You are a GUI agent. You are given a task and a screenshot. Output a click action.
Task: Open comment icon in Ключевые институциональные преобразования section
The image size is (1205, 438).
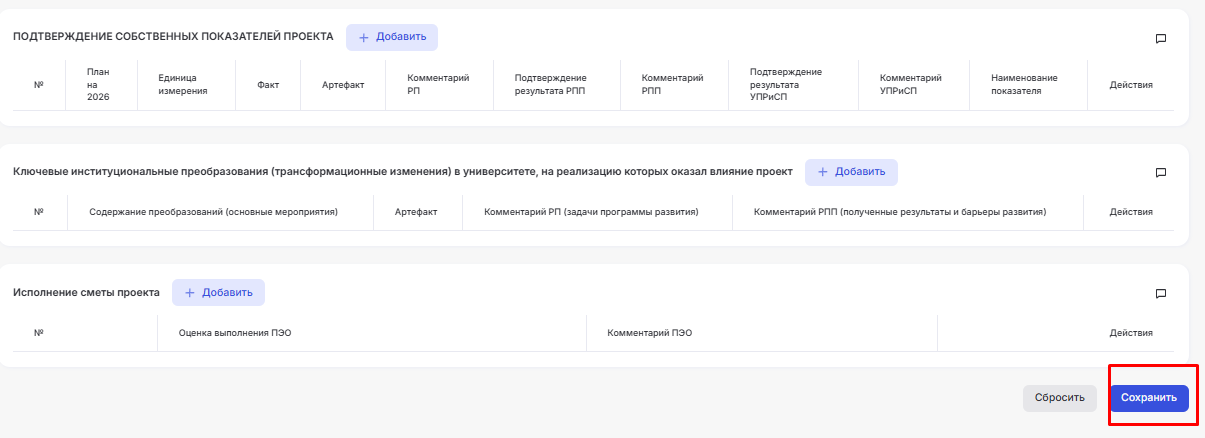click(x=1161, y=173)
